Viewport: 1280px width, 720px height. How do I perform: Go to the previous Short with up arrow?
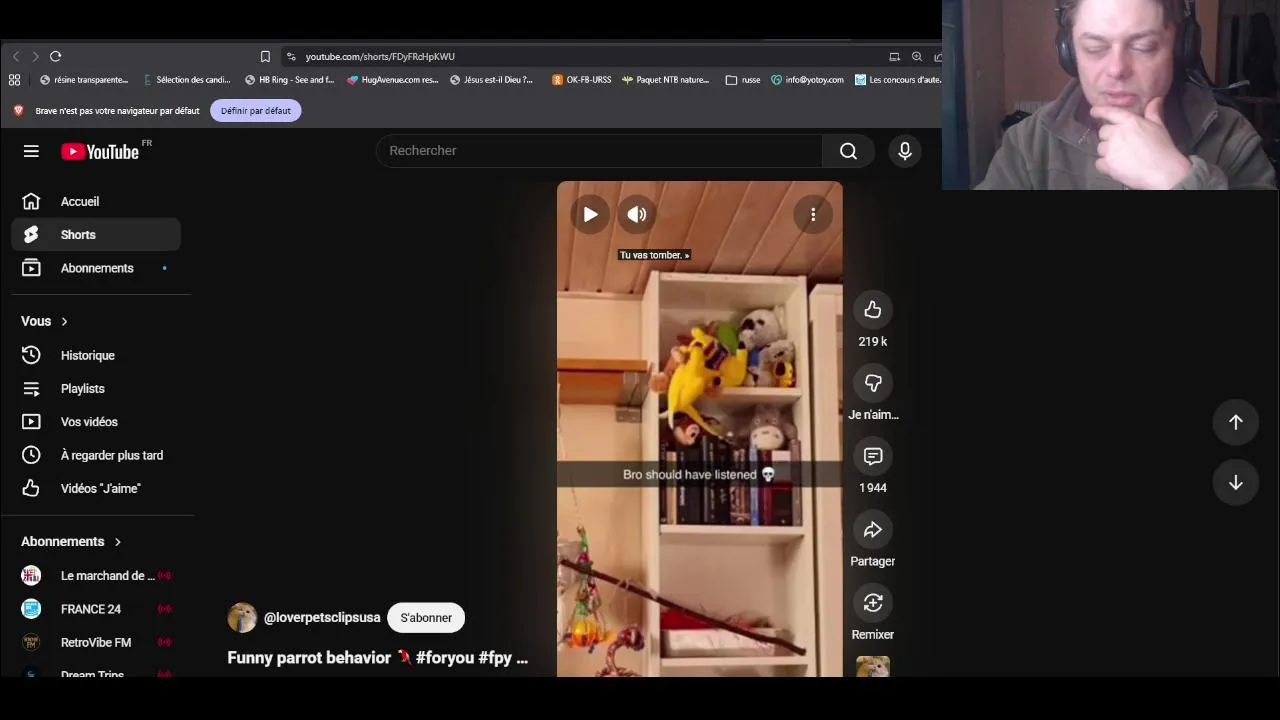(1236, 422)
